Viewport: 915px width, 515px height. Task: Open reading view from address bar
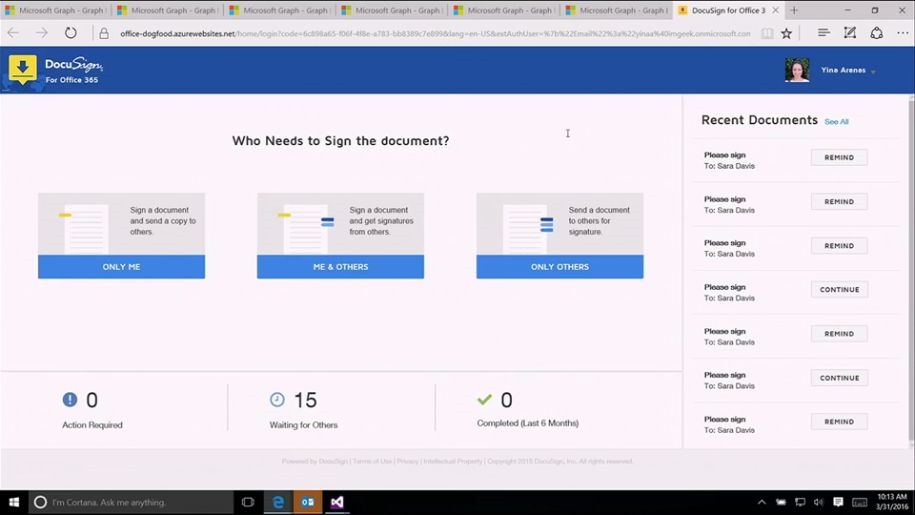point(767,34)
